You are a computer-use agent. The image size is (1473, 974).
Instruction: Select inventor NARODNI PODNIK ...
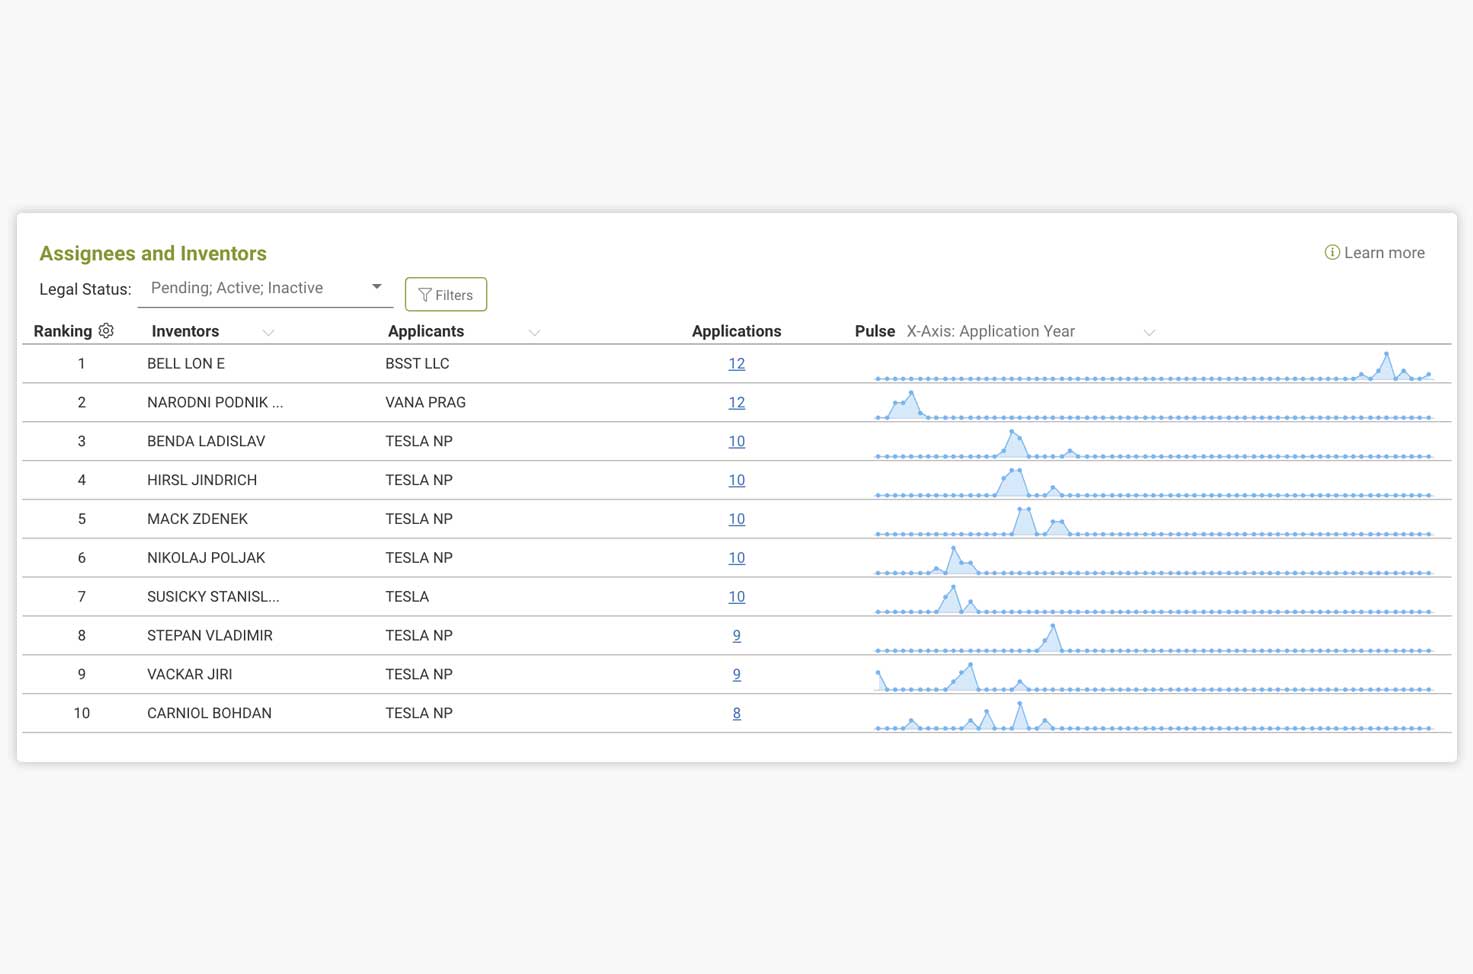coord(215,403)
